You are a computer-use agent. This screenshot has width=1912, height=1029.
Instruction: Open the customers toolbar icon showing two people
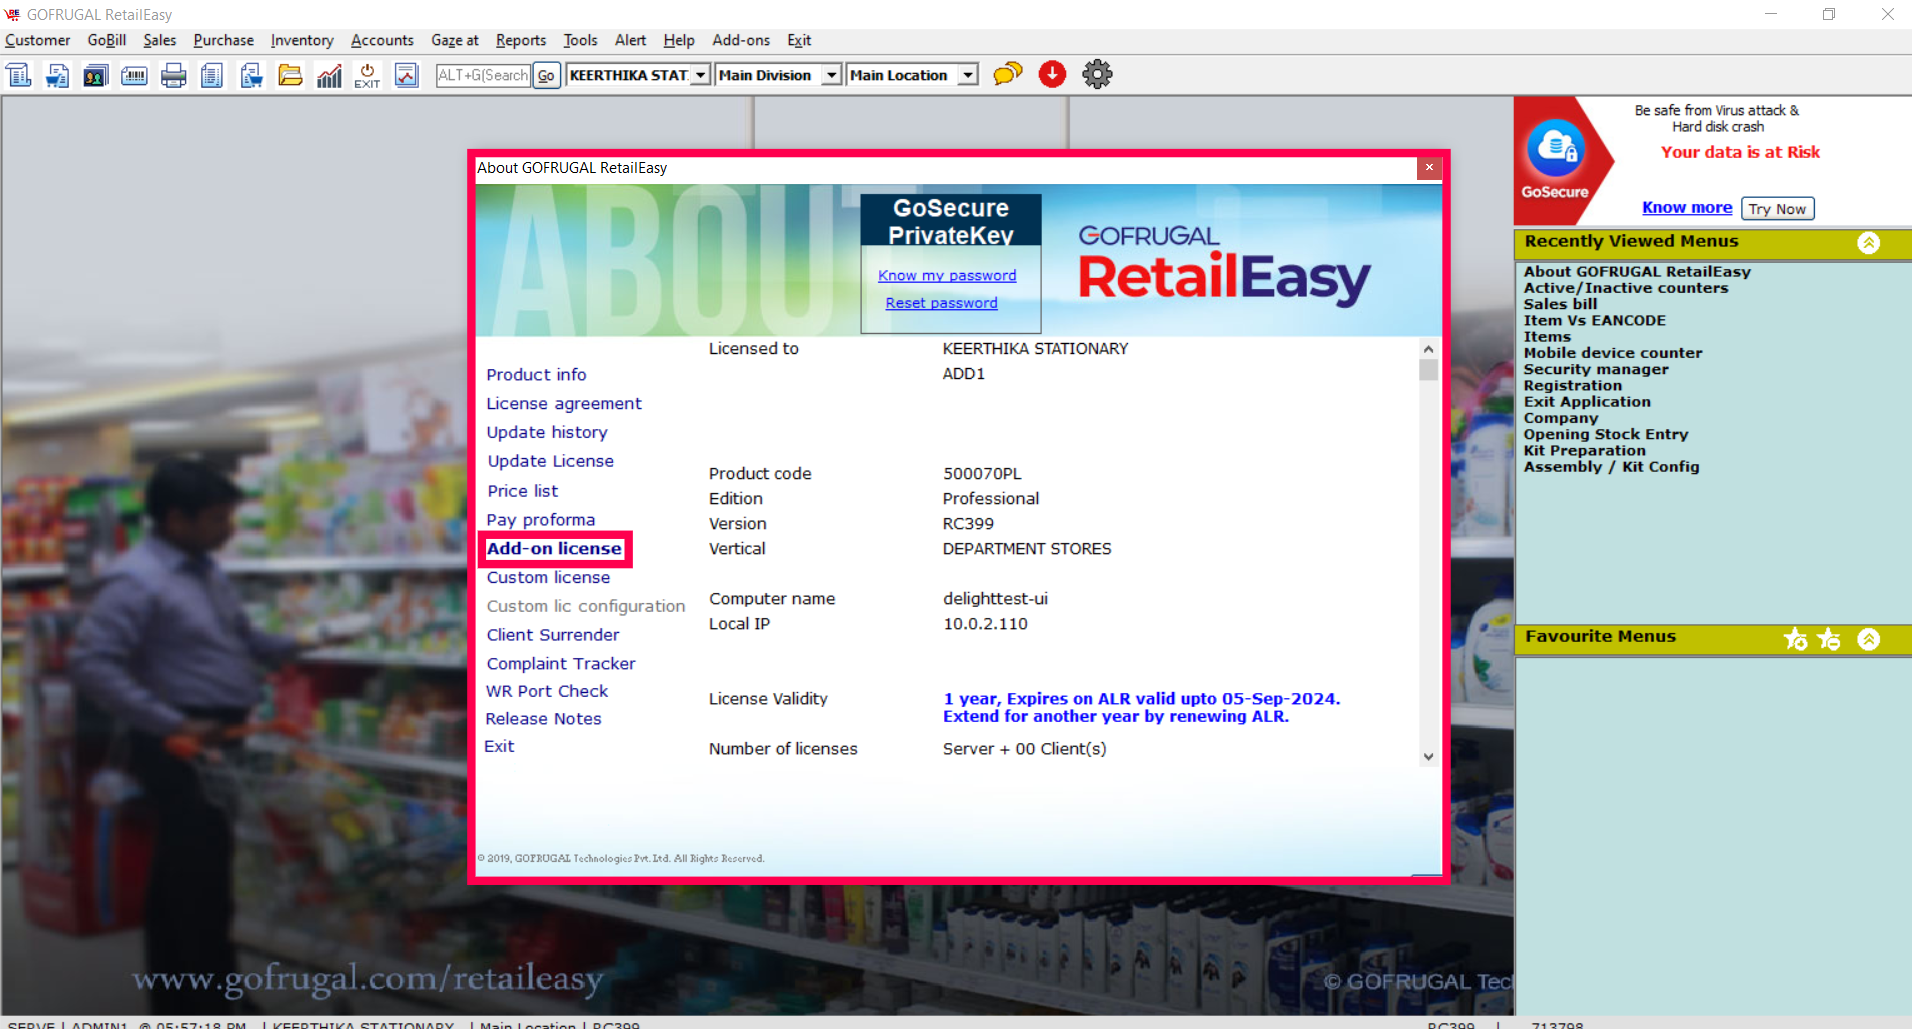95,75
